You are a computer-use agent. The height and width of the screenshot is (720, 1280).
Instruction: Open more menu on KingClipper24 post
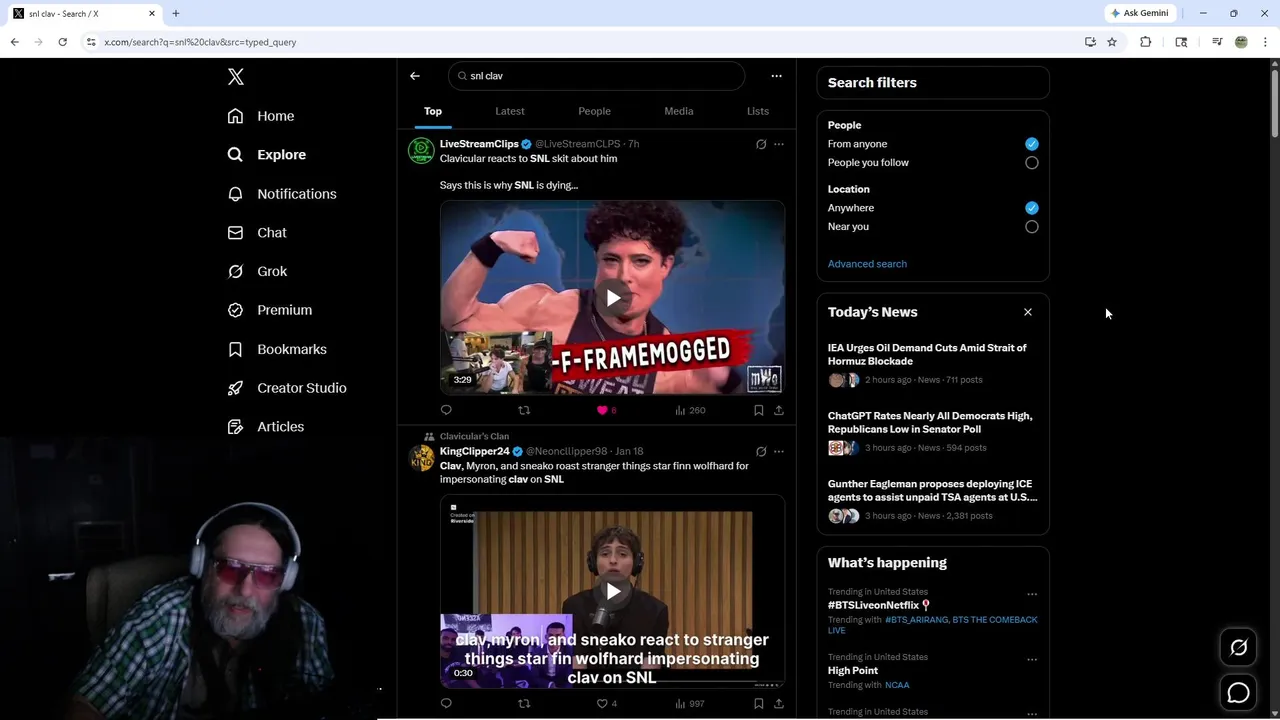point(779,451)
